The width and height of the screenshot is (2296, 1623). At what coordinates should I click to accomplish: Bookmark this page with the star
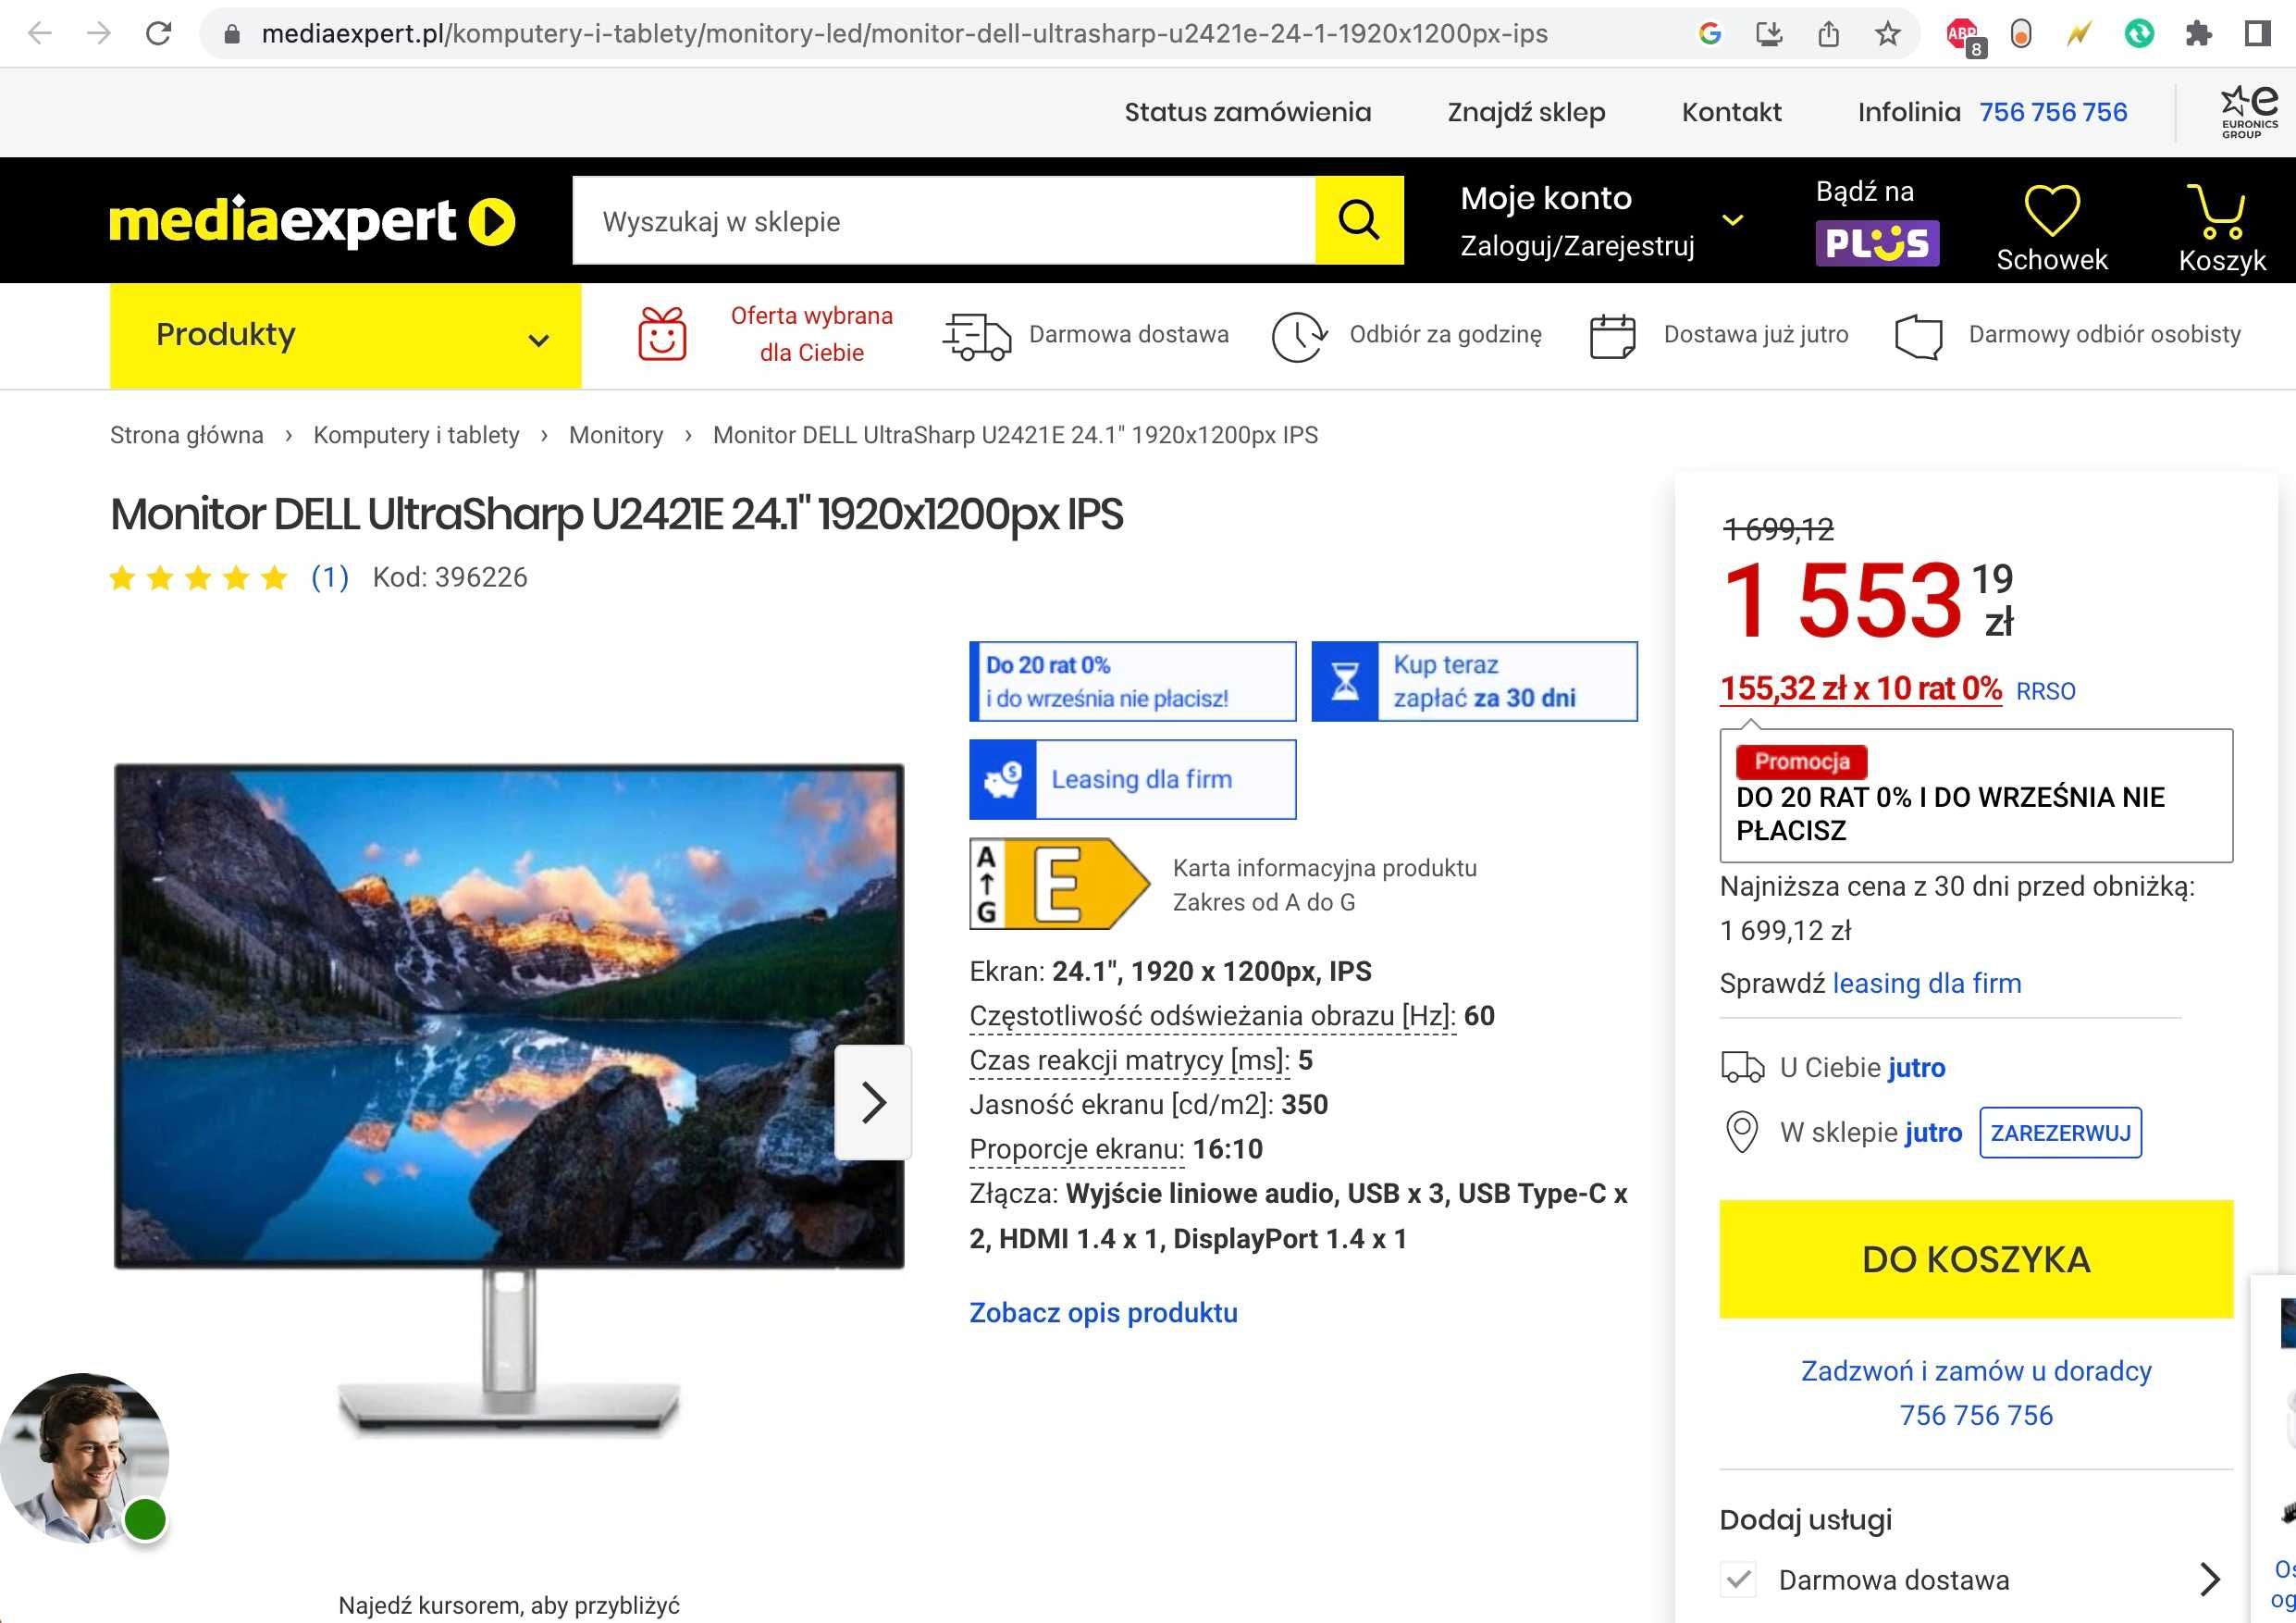(1887, 34)
